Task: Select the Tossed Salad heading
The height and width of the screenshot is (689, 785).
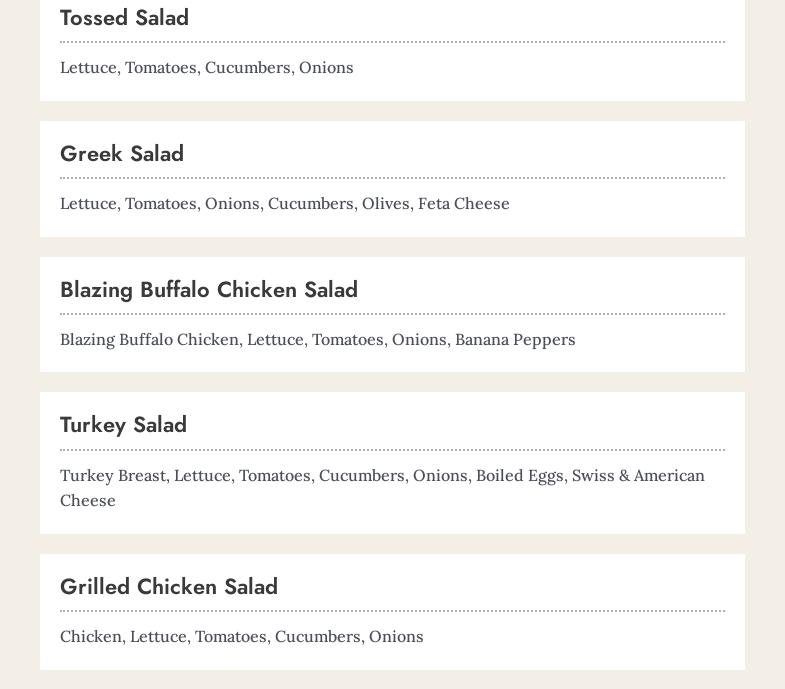Action: pyautogui.click(x=124, y=18)
